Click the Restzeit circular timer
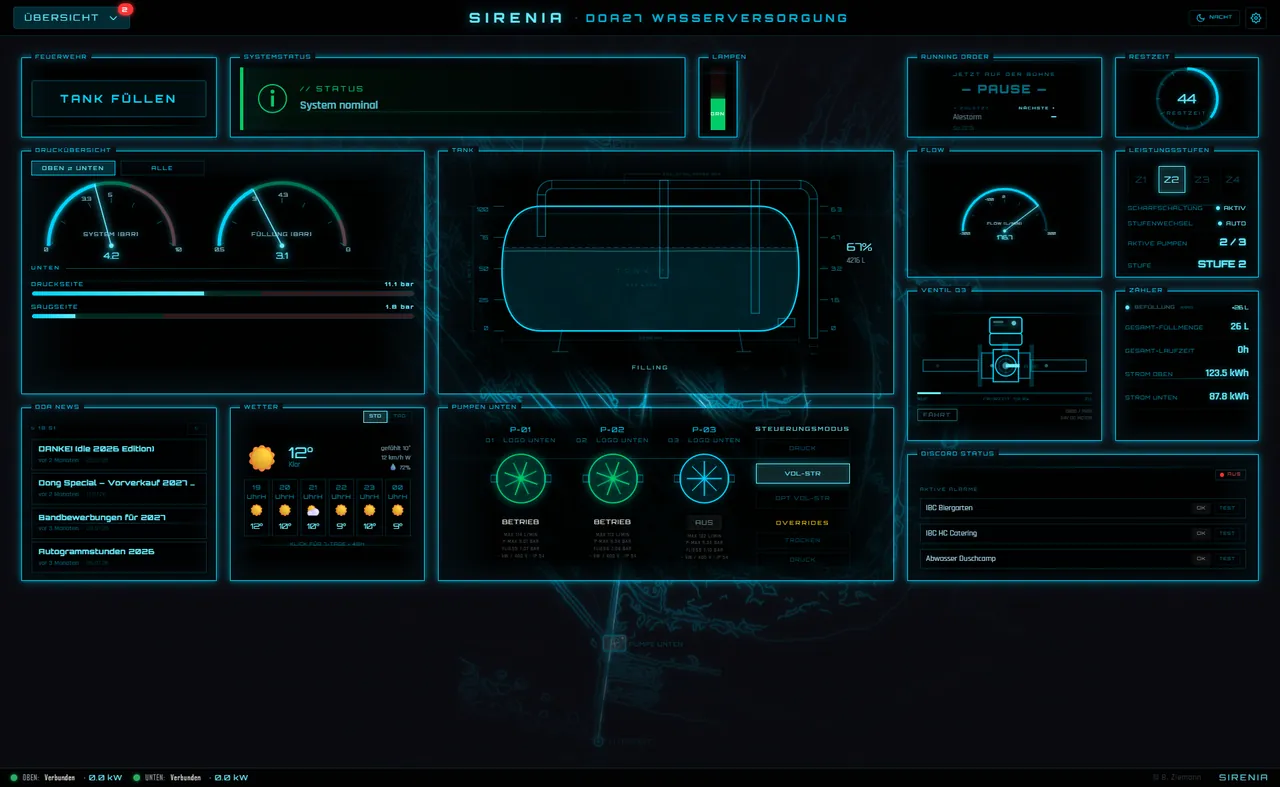This screenshot has height=787, width=1280. (x=1187, y=99)
